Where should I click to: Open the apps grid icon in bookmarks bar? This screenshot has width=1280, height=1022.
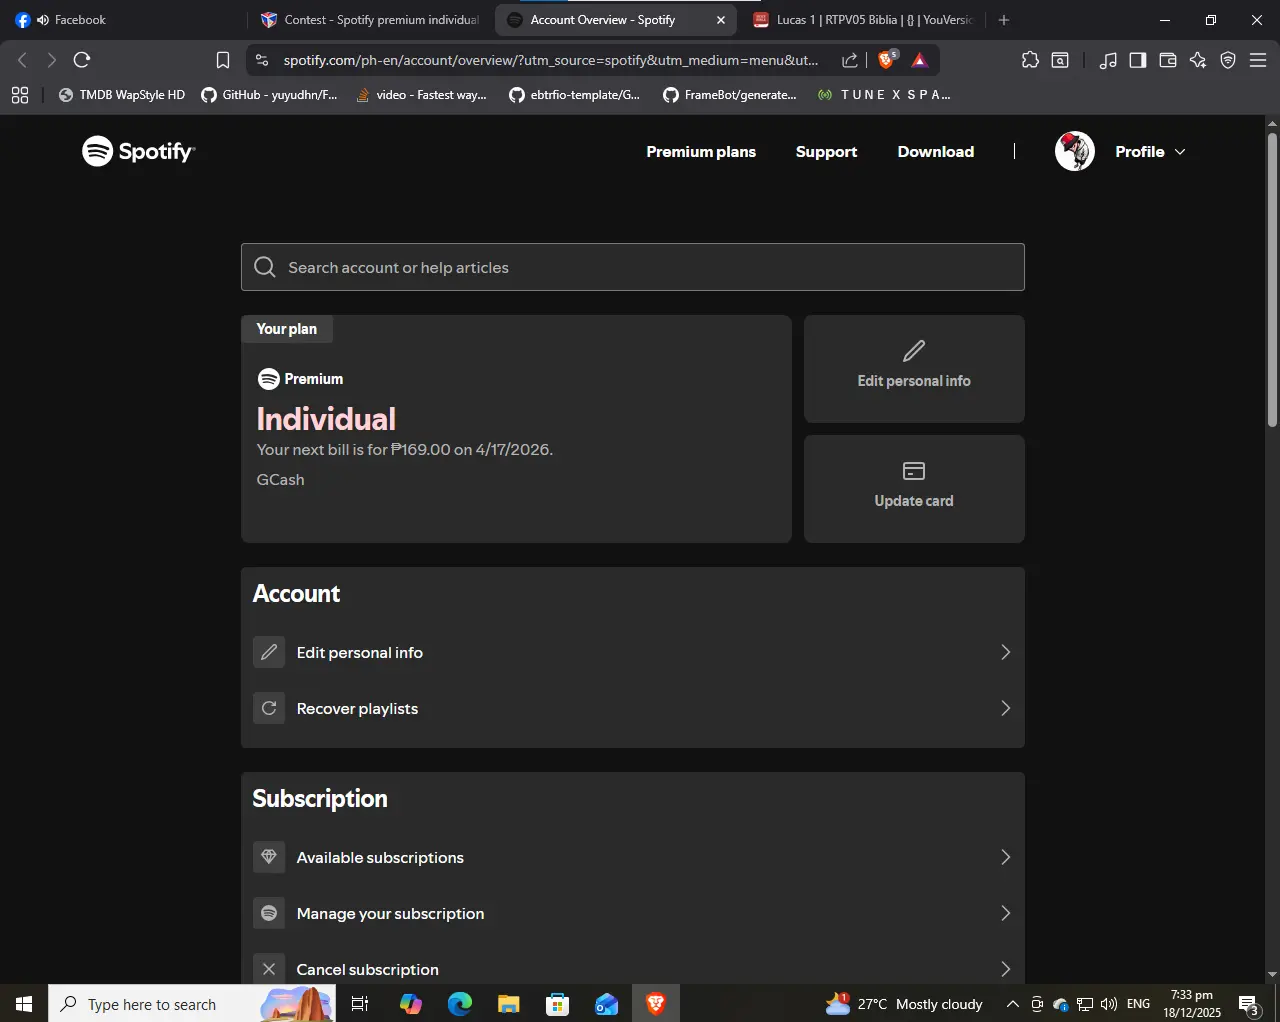pyautogui.click(x=20, y=95)
